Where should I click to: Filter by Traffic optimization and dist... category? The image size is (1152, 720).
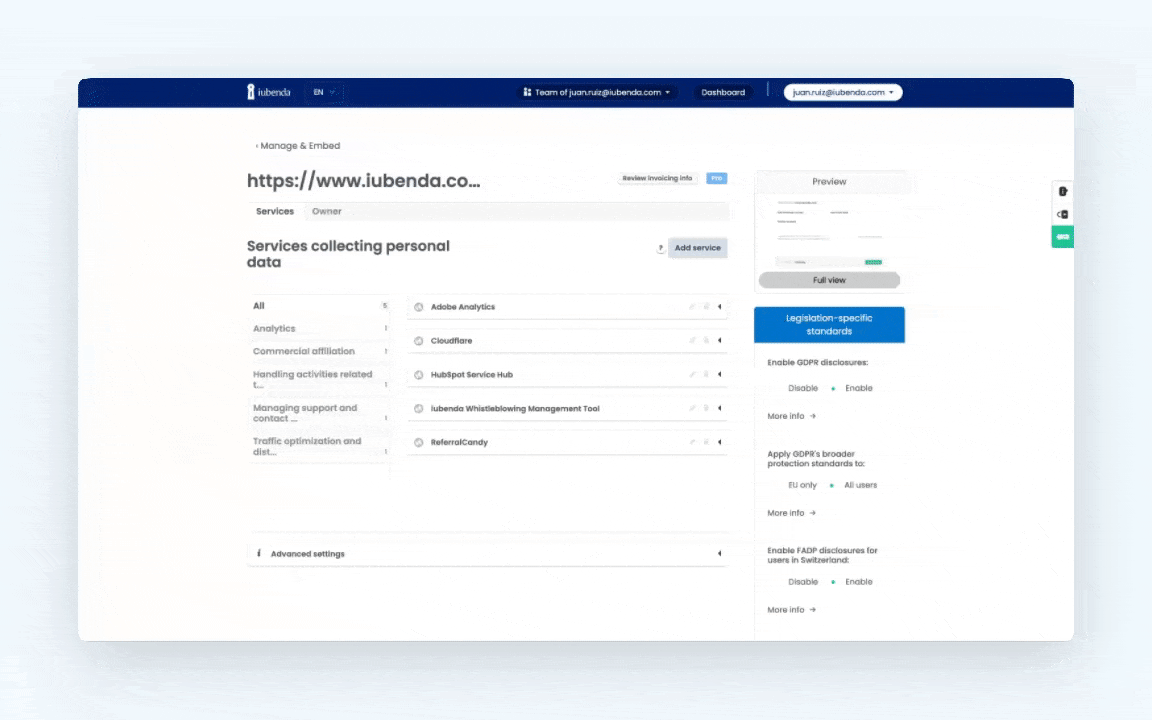tap(320, 447)
